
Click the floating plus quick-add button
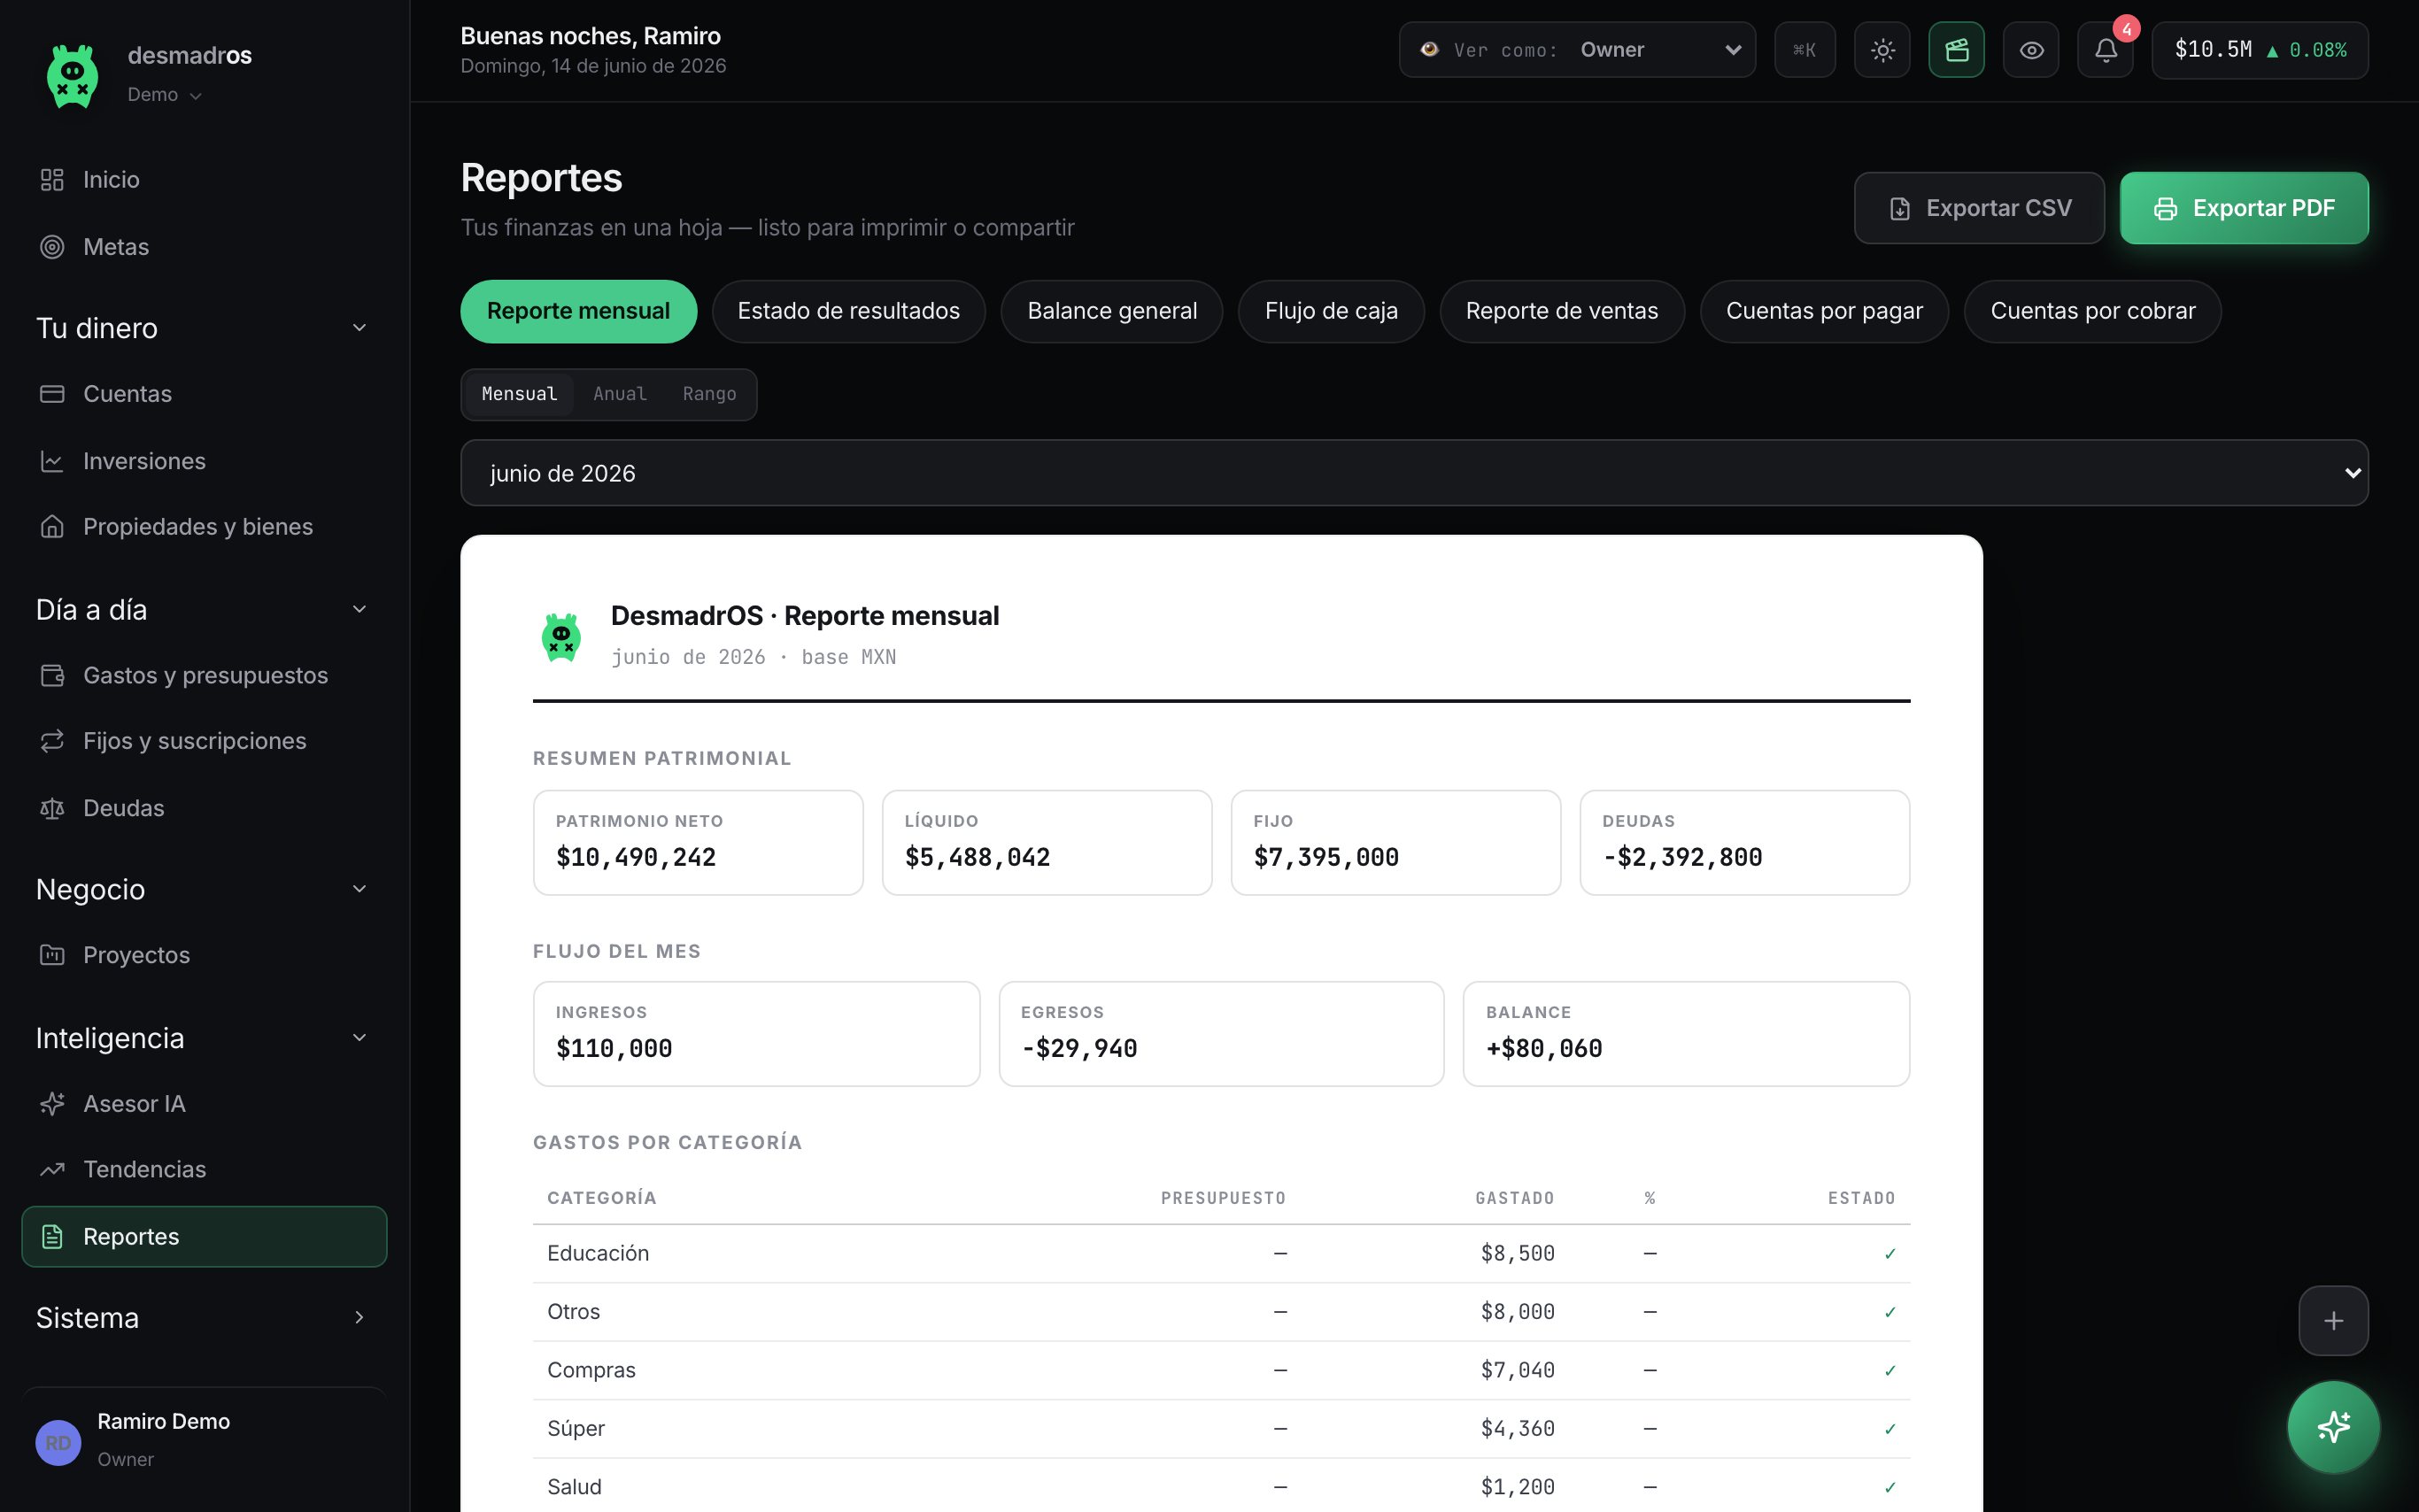(2333, 1321)
